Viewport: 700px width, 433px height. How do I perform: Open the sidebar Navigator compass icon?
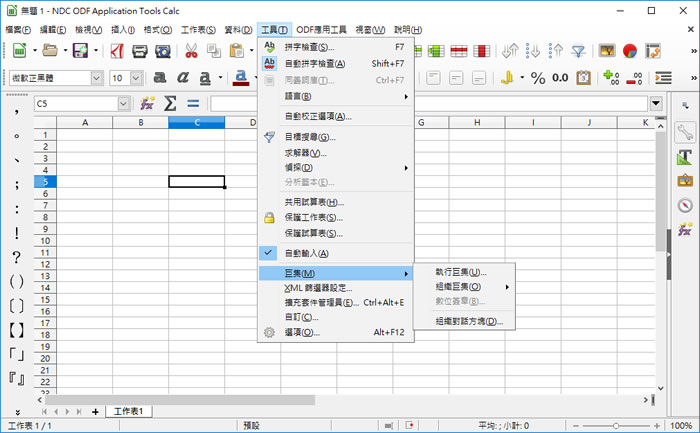point(685,205)
